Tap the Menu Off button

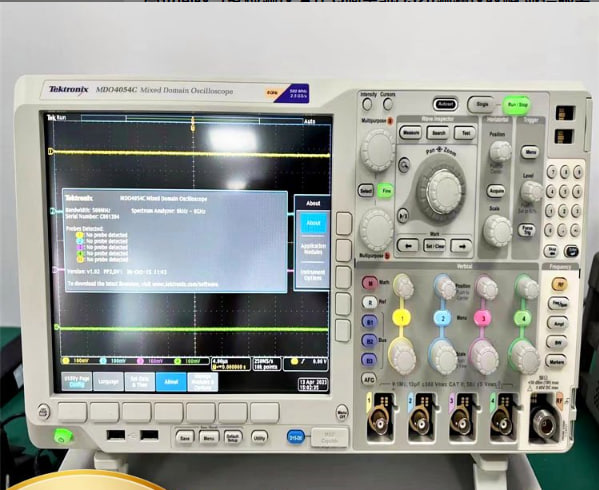(342, 413)
